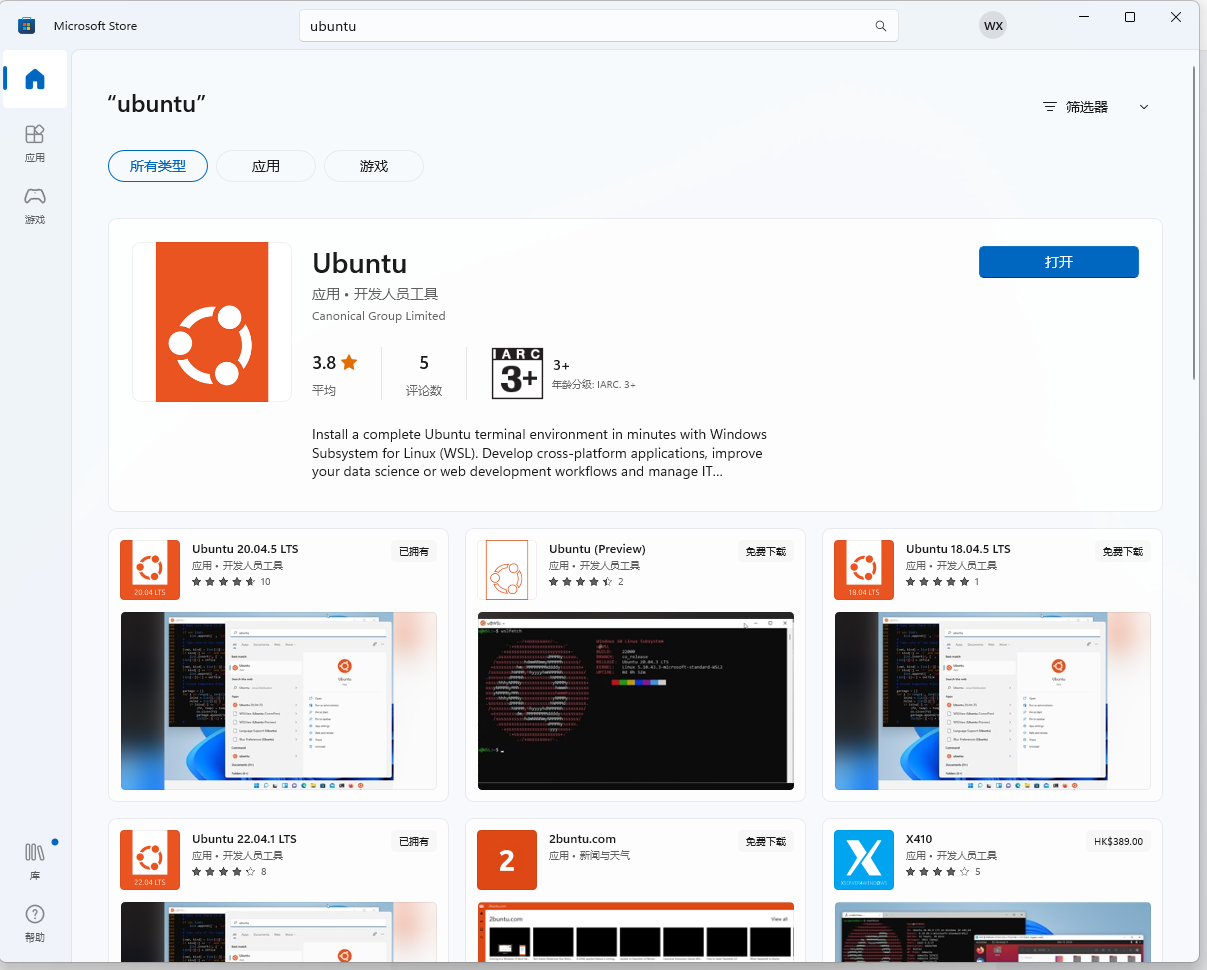1207x970 pixels.
Task: Open the large Ubuntu app icon
Action: (212, 322)
